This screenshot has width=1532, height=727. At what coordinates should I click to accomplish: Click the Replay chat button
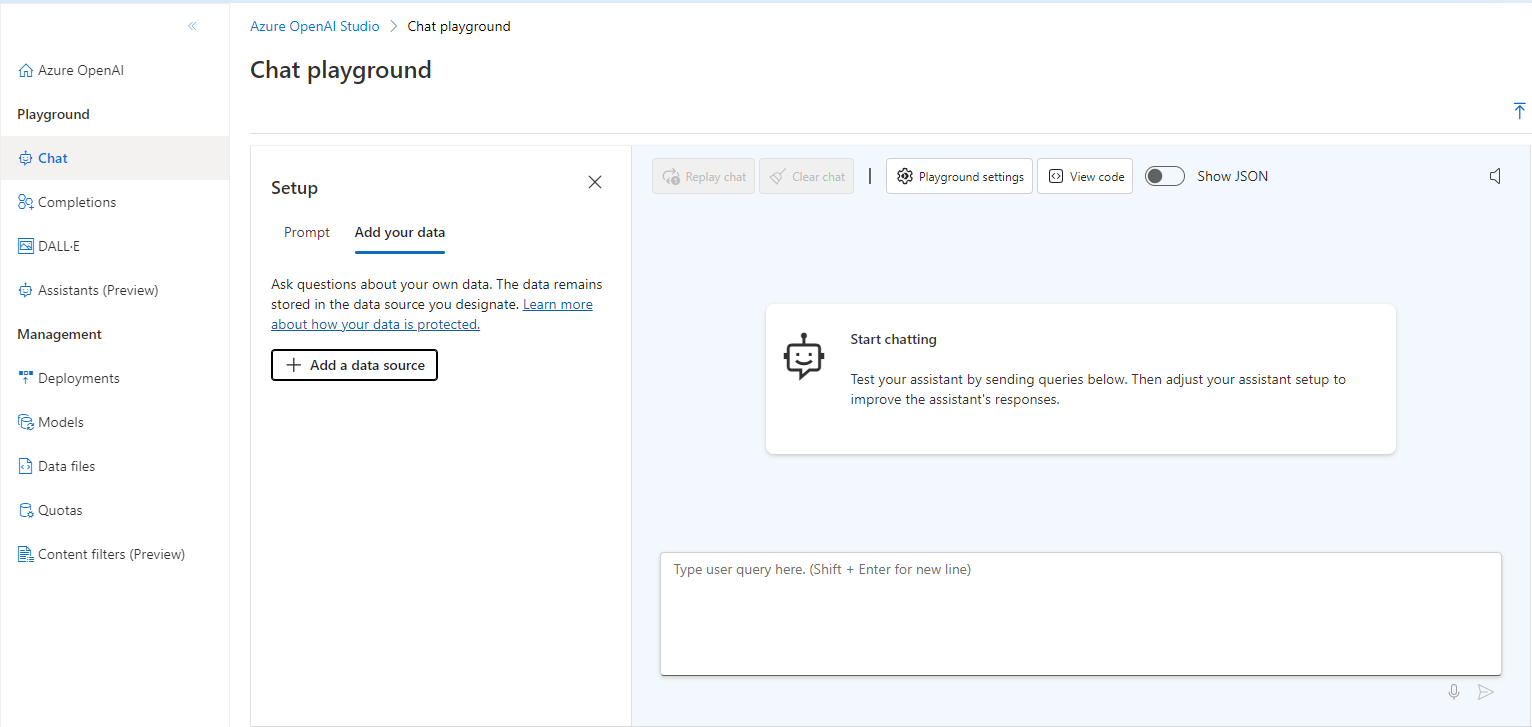click(703, 176)
